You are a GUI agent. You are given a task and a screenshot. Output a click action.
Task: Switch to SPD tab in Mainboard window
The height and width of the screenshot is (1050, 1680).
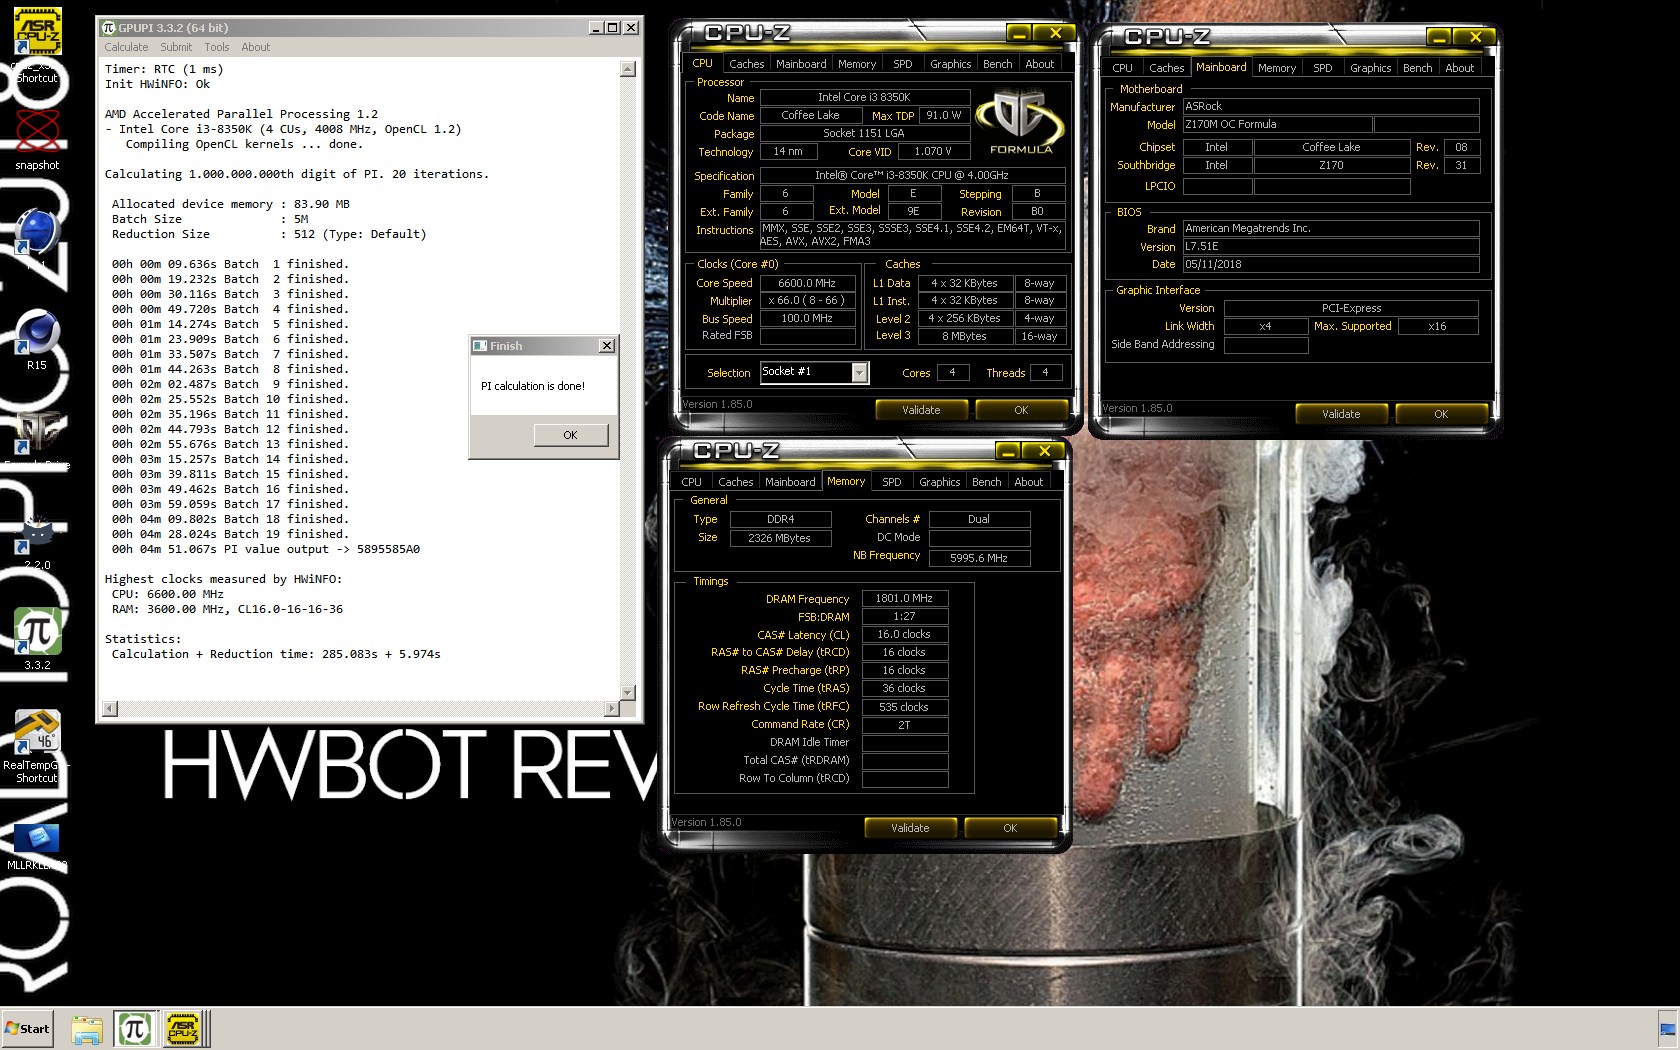1323,68
